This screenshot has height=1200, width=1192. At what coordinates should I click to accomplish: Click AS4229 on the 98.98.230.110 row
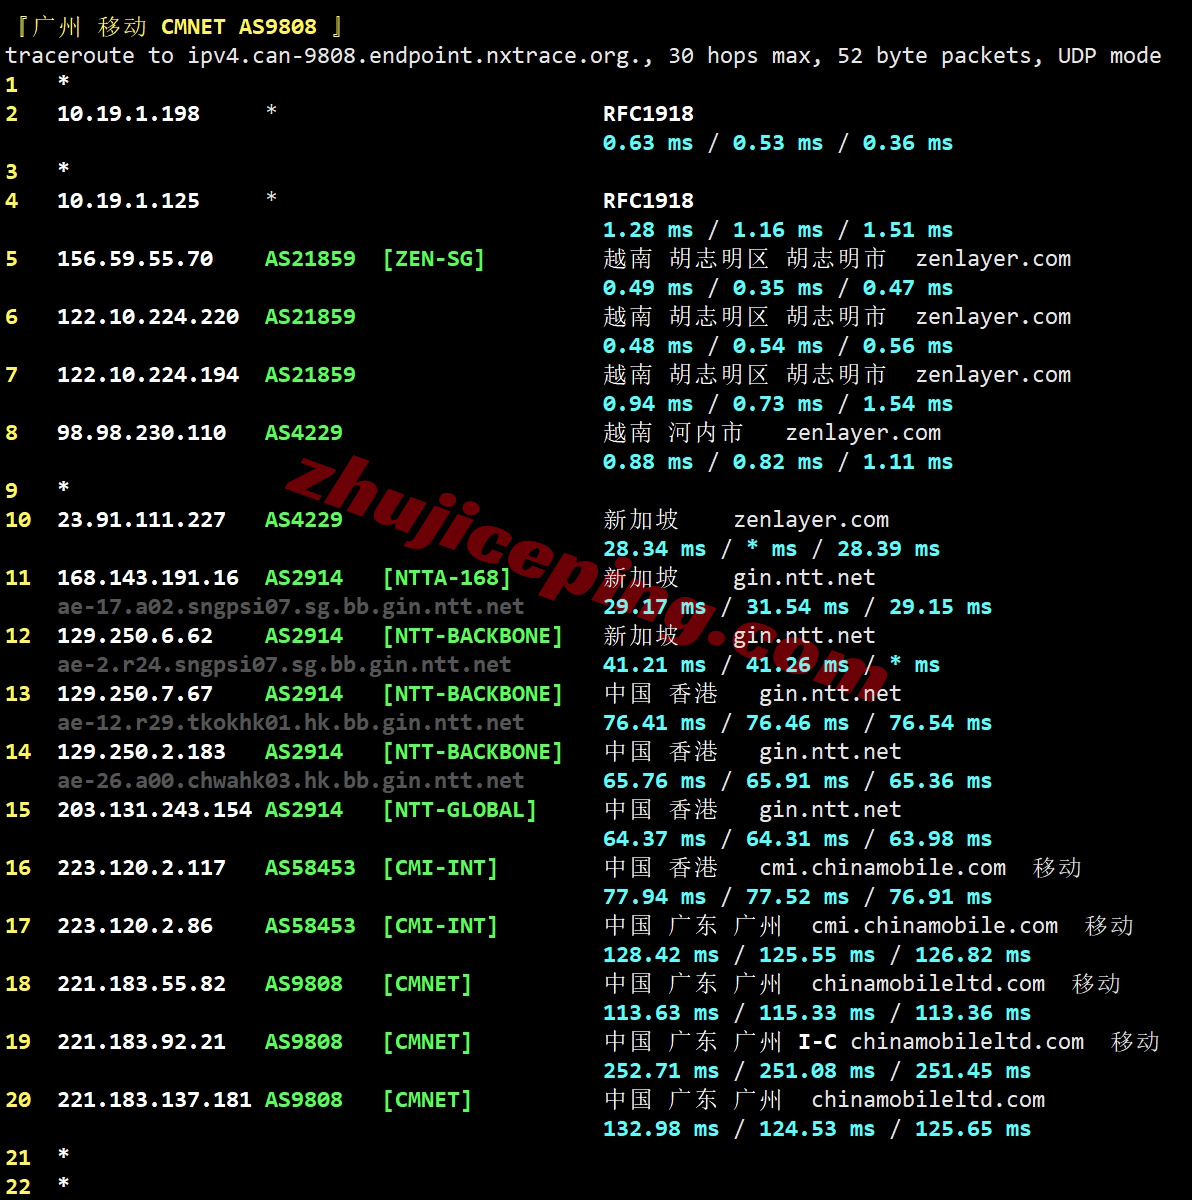(x=304, y=433)
